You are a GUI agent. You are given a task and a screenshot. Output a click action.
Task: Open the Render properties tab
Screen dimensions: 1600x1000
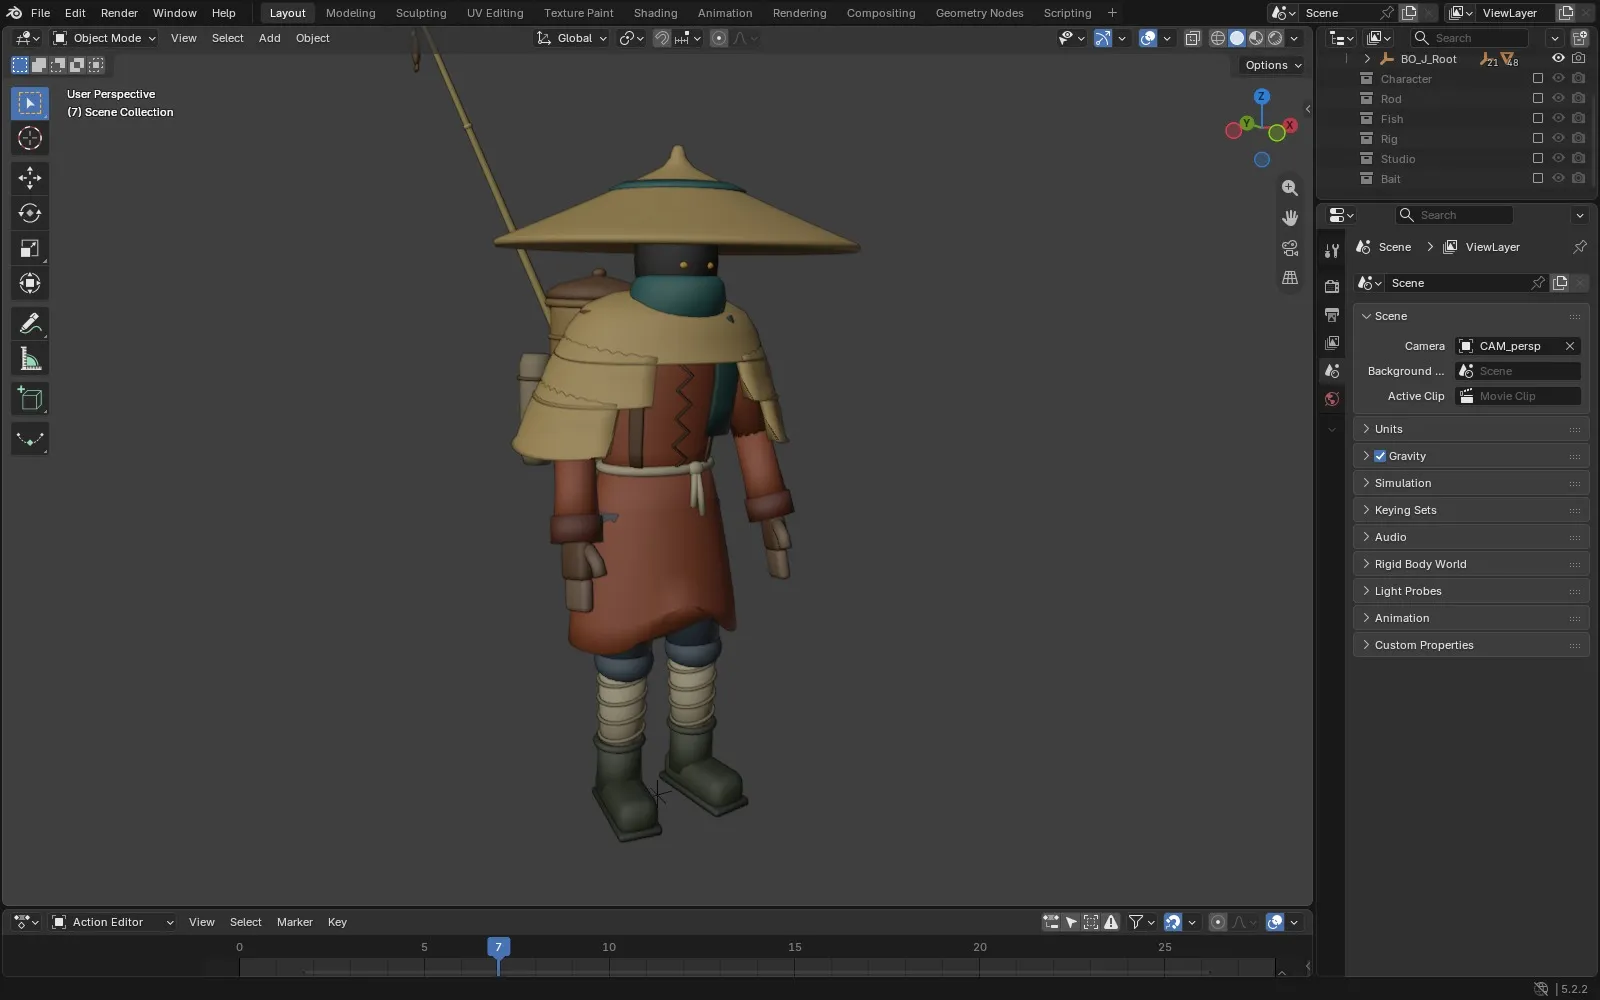[1332, 287]
